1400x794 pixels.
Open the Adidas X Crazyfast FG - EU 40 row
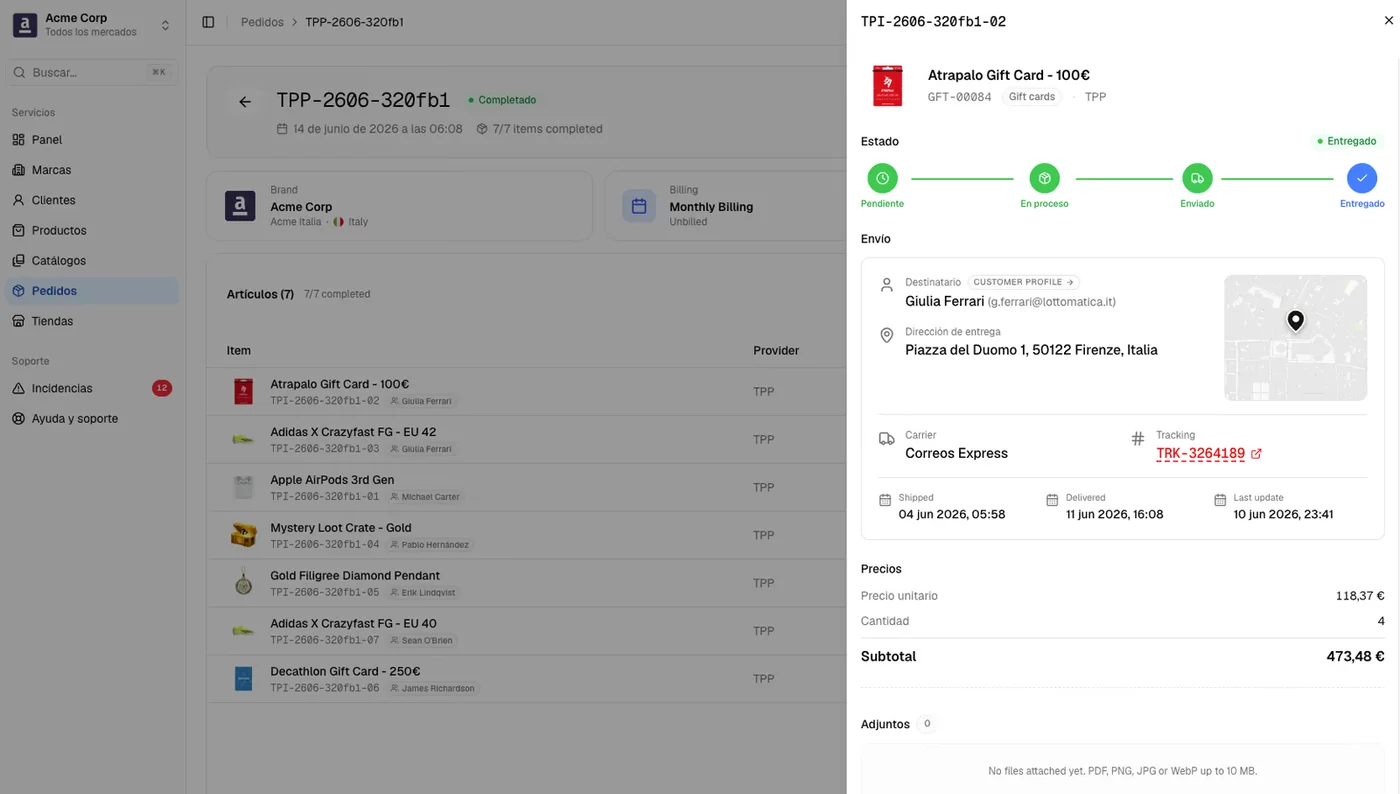tap(526, 631)
